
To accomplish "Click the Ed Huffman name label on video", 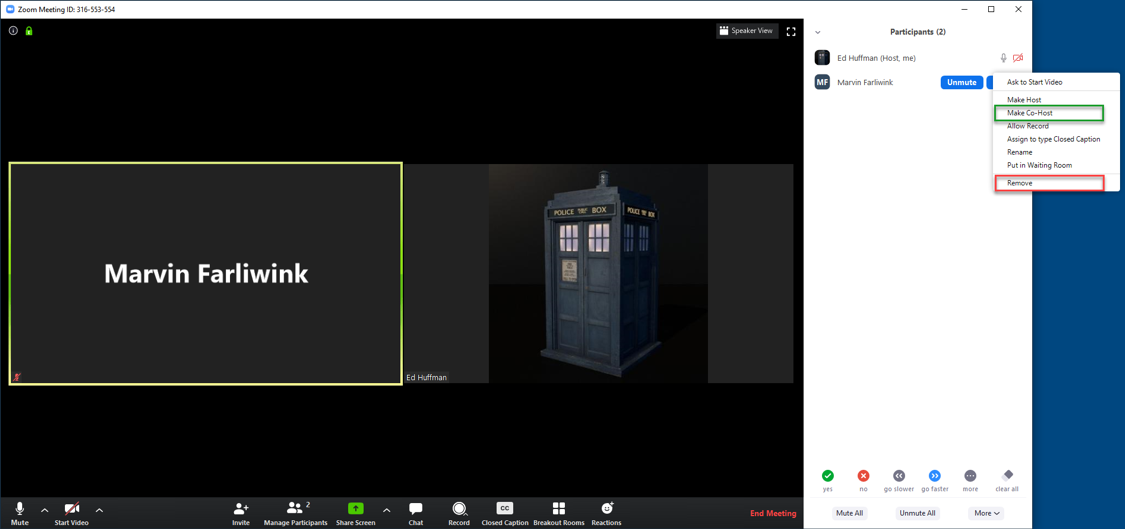I will (x=427, y=378).
